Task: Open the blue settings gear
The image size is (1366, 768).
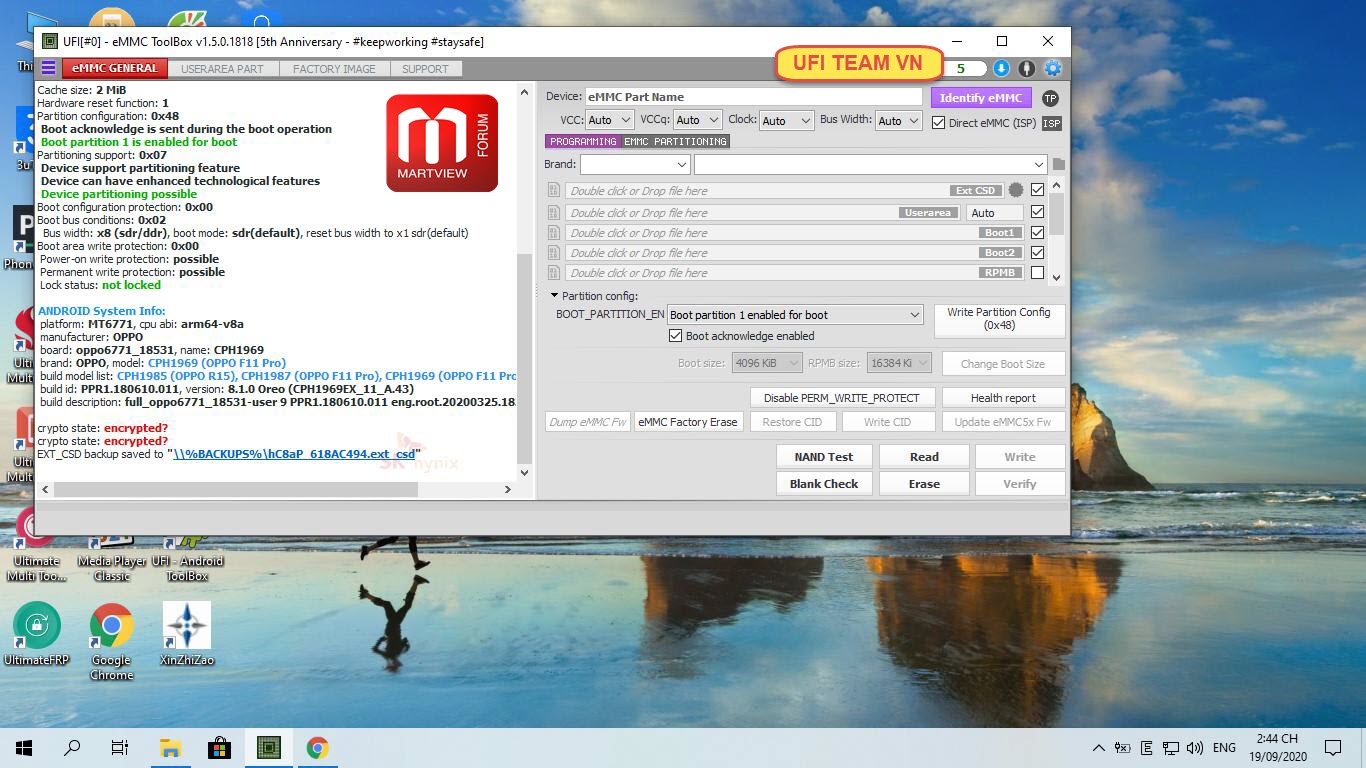Action: (x=1053, y=68)
